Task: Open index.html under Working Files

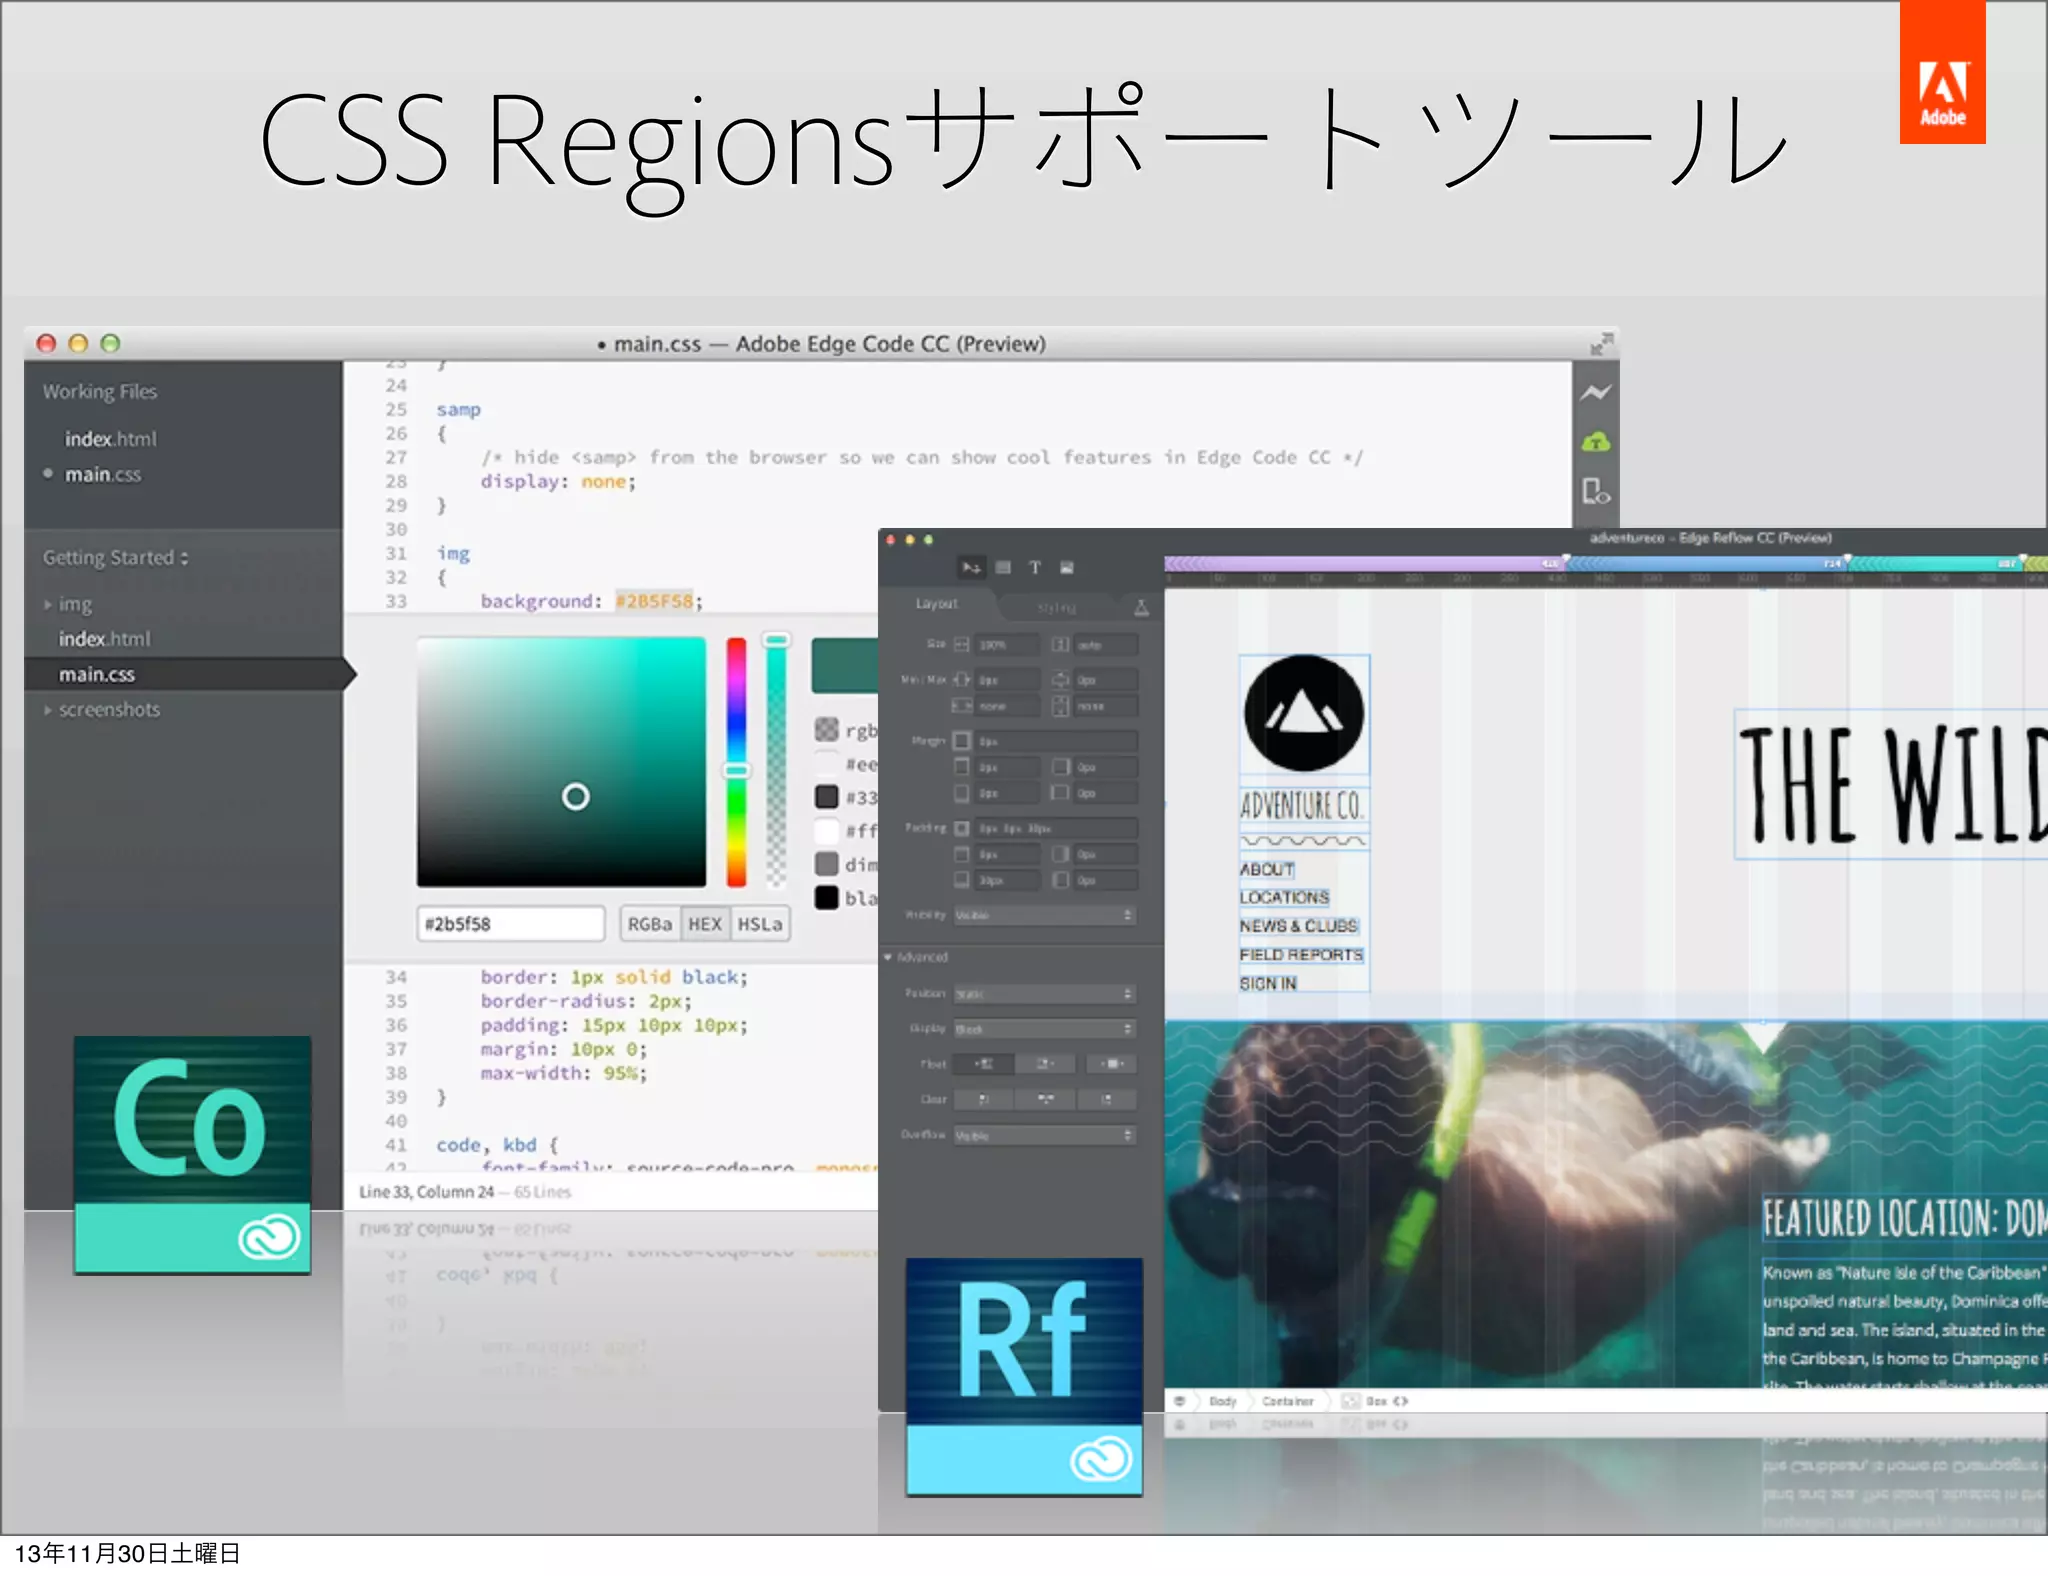Action: pyautogui.click(x=111, y=439)
